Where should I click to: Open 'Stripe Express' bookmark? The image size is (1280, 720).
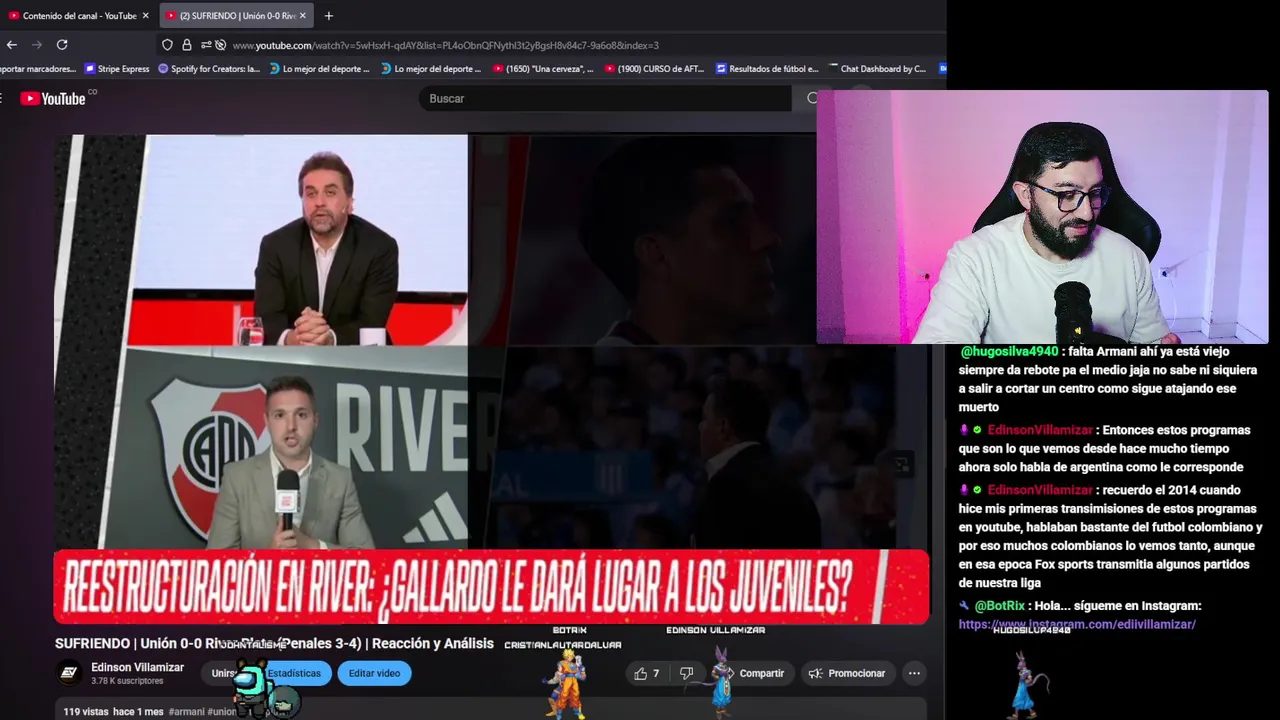click(x=117, y=69)
